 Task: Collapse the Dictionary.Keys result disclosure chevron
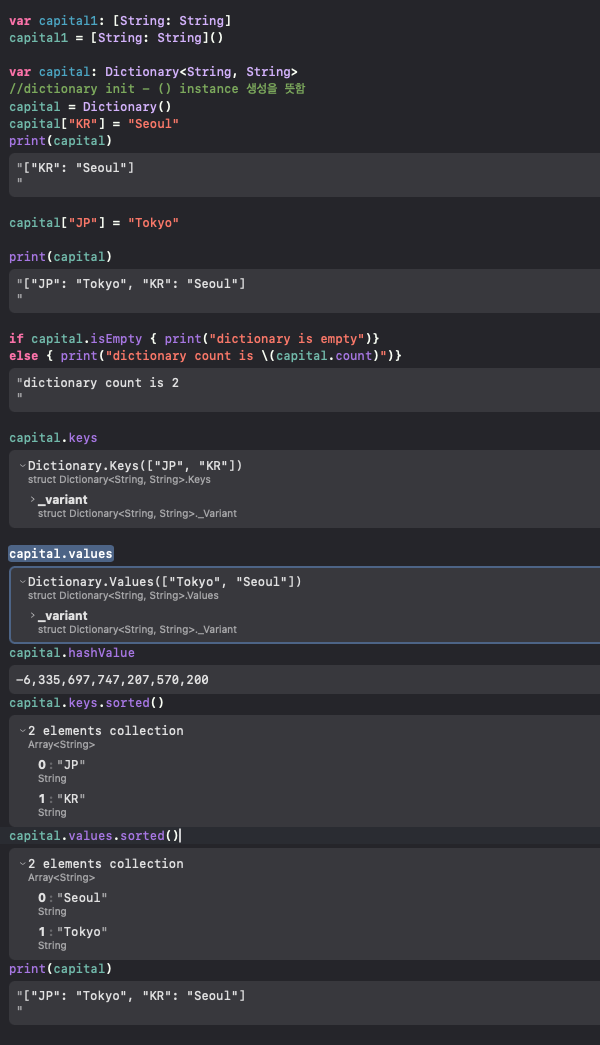(23, 466)
